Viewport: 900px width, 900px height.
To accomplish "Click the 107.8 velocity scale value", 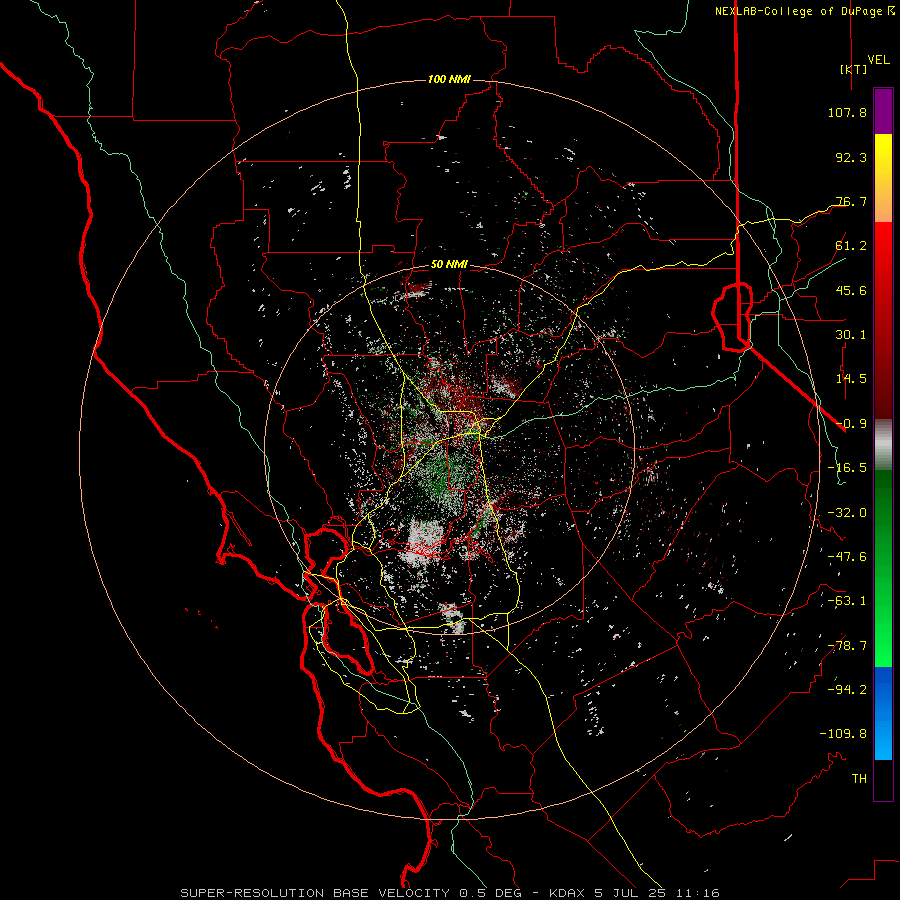I will (x=847, y=112).
